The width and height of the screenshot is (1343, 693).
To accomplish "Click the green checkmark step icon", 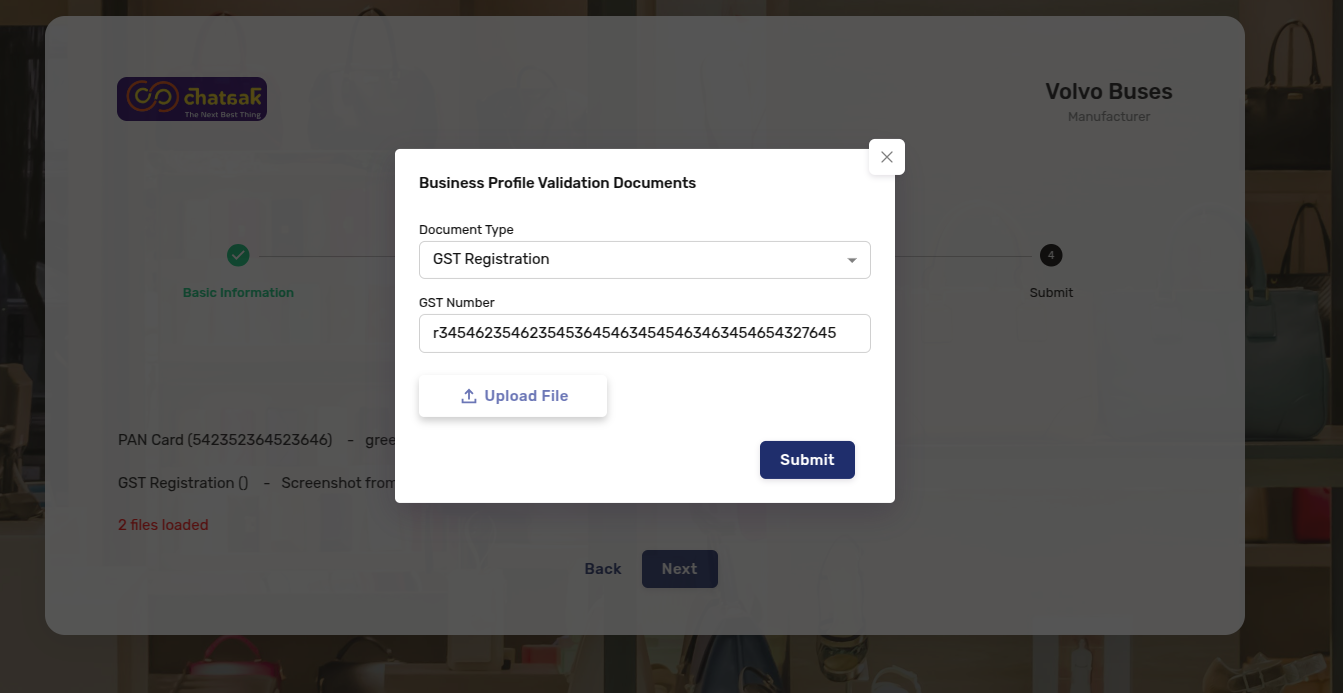I will pyautogui.click(x=238, y=256).
